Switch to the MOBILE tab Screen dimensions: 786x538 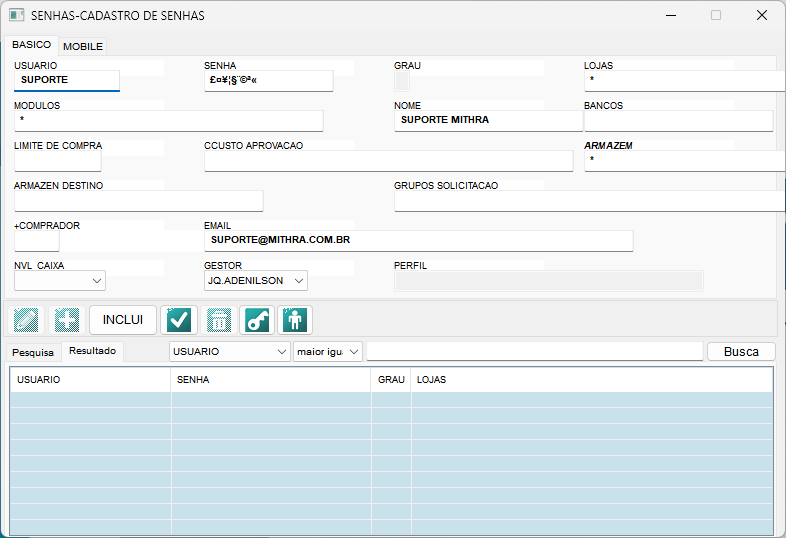point(83,46)
